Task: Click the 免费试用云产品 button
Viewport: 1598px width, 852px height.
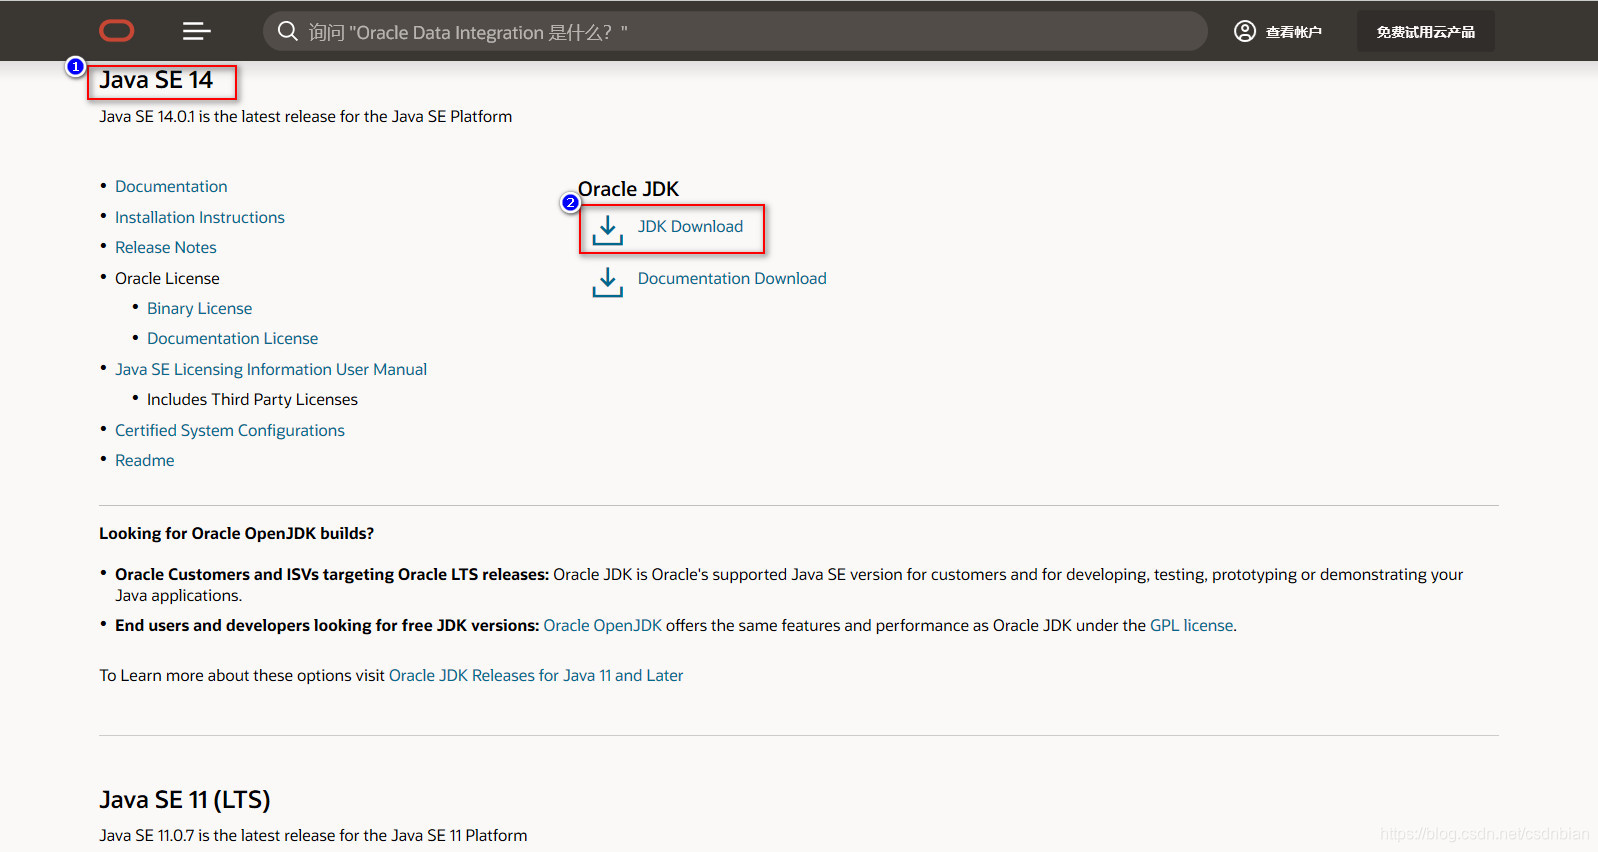Action: coord(1425,31)
